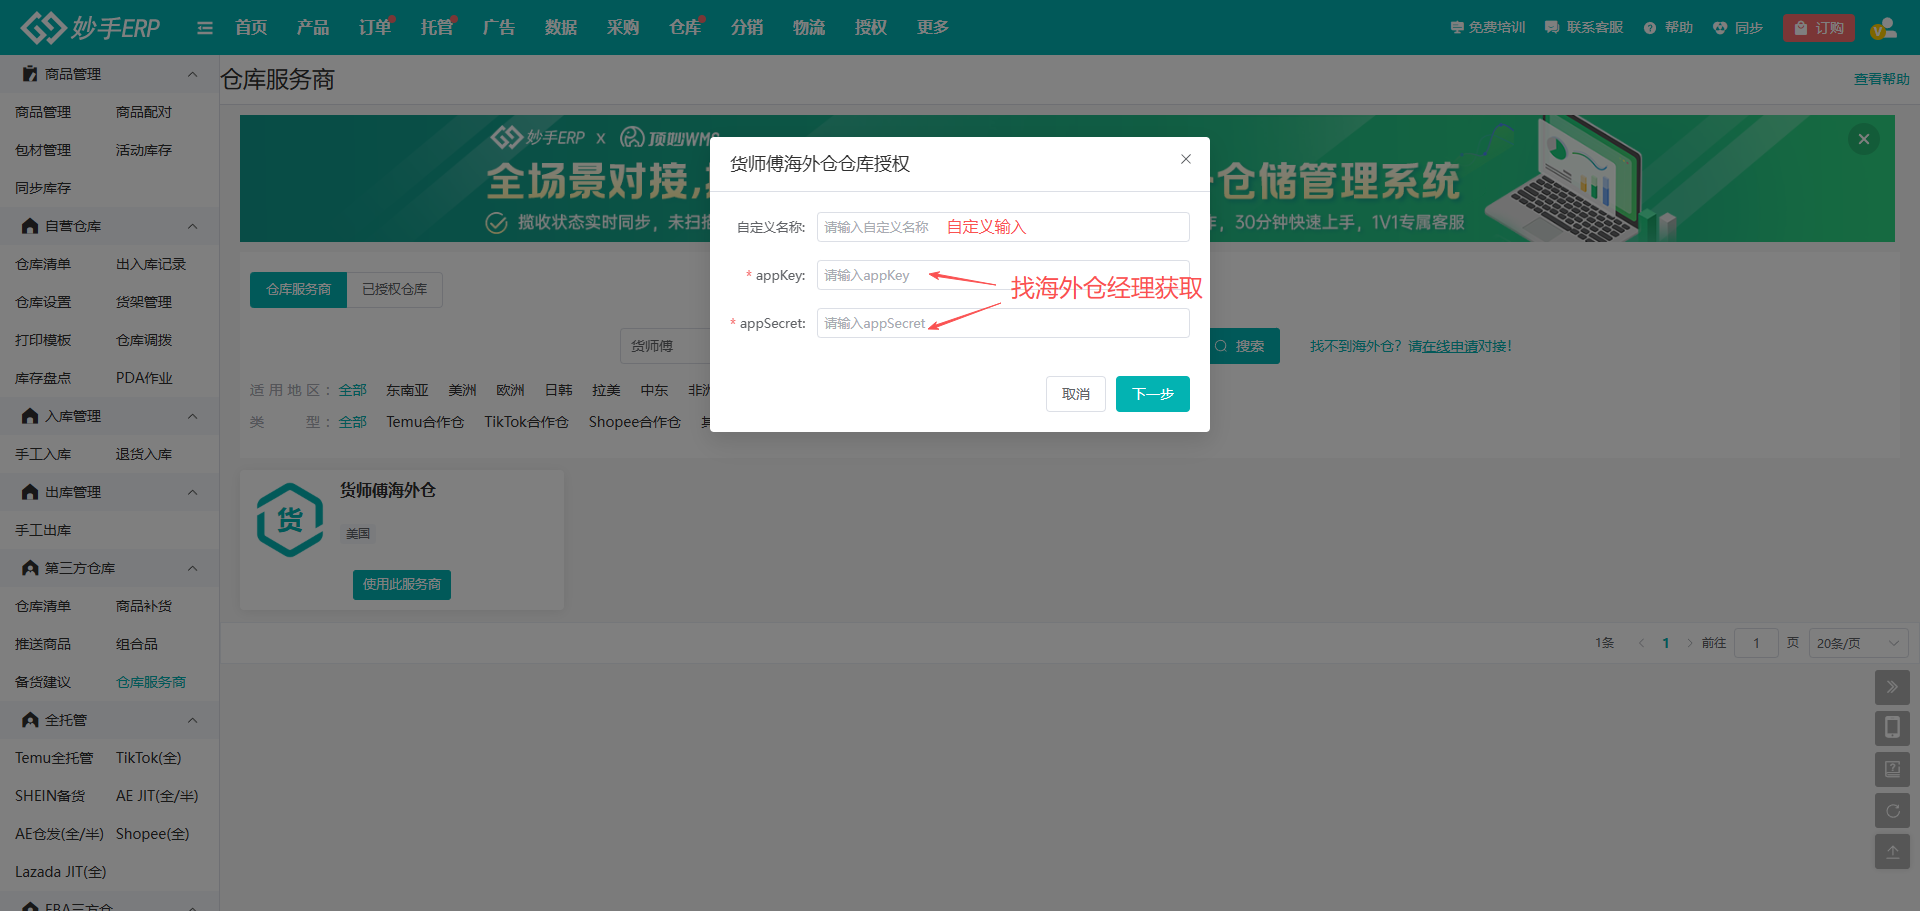
Task: Collapse the 商品管理 sidebar section
Action: [x=192, y=74]
